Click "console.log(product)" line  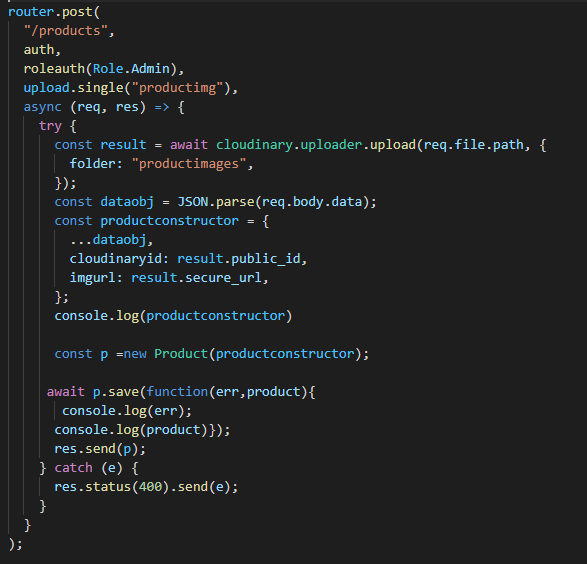(x=131, y=430)
